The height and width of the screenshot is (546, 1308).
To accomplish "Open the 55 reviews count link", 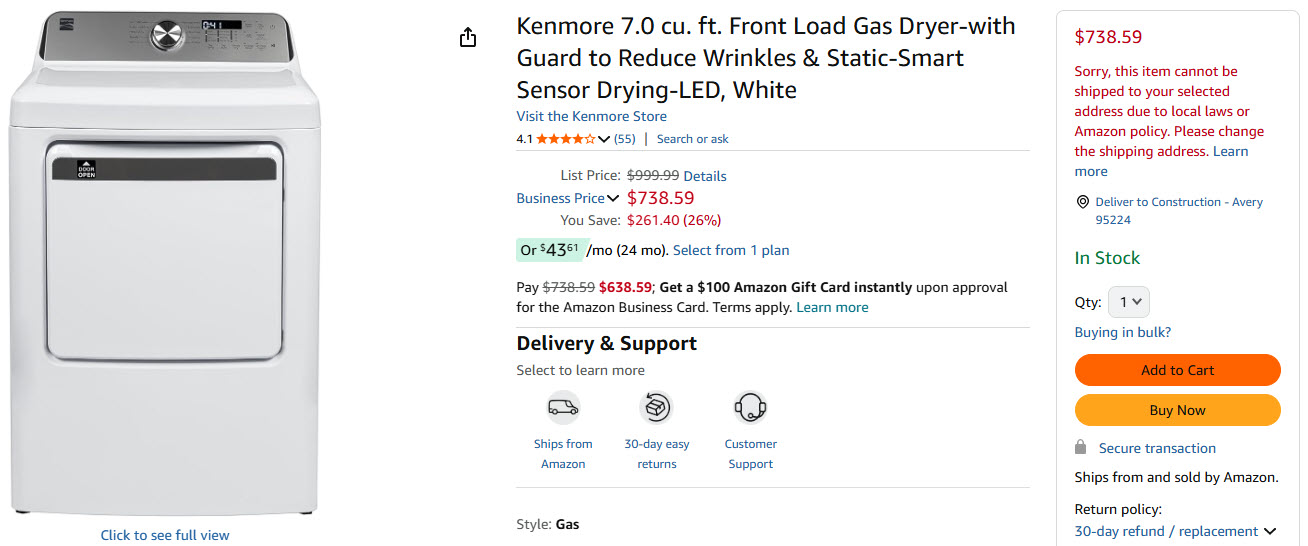I will [x=624, y=139].
